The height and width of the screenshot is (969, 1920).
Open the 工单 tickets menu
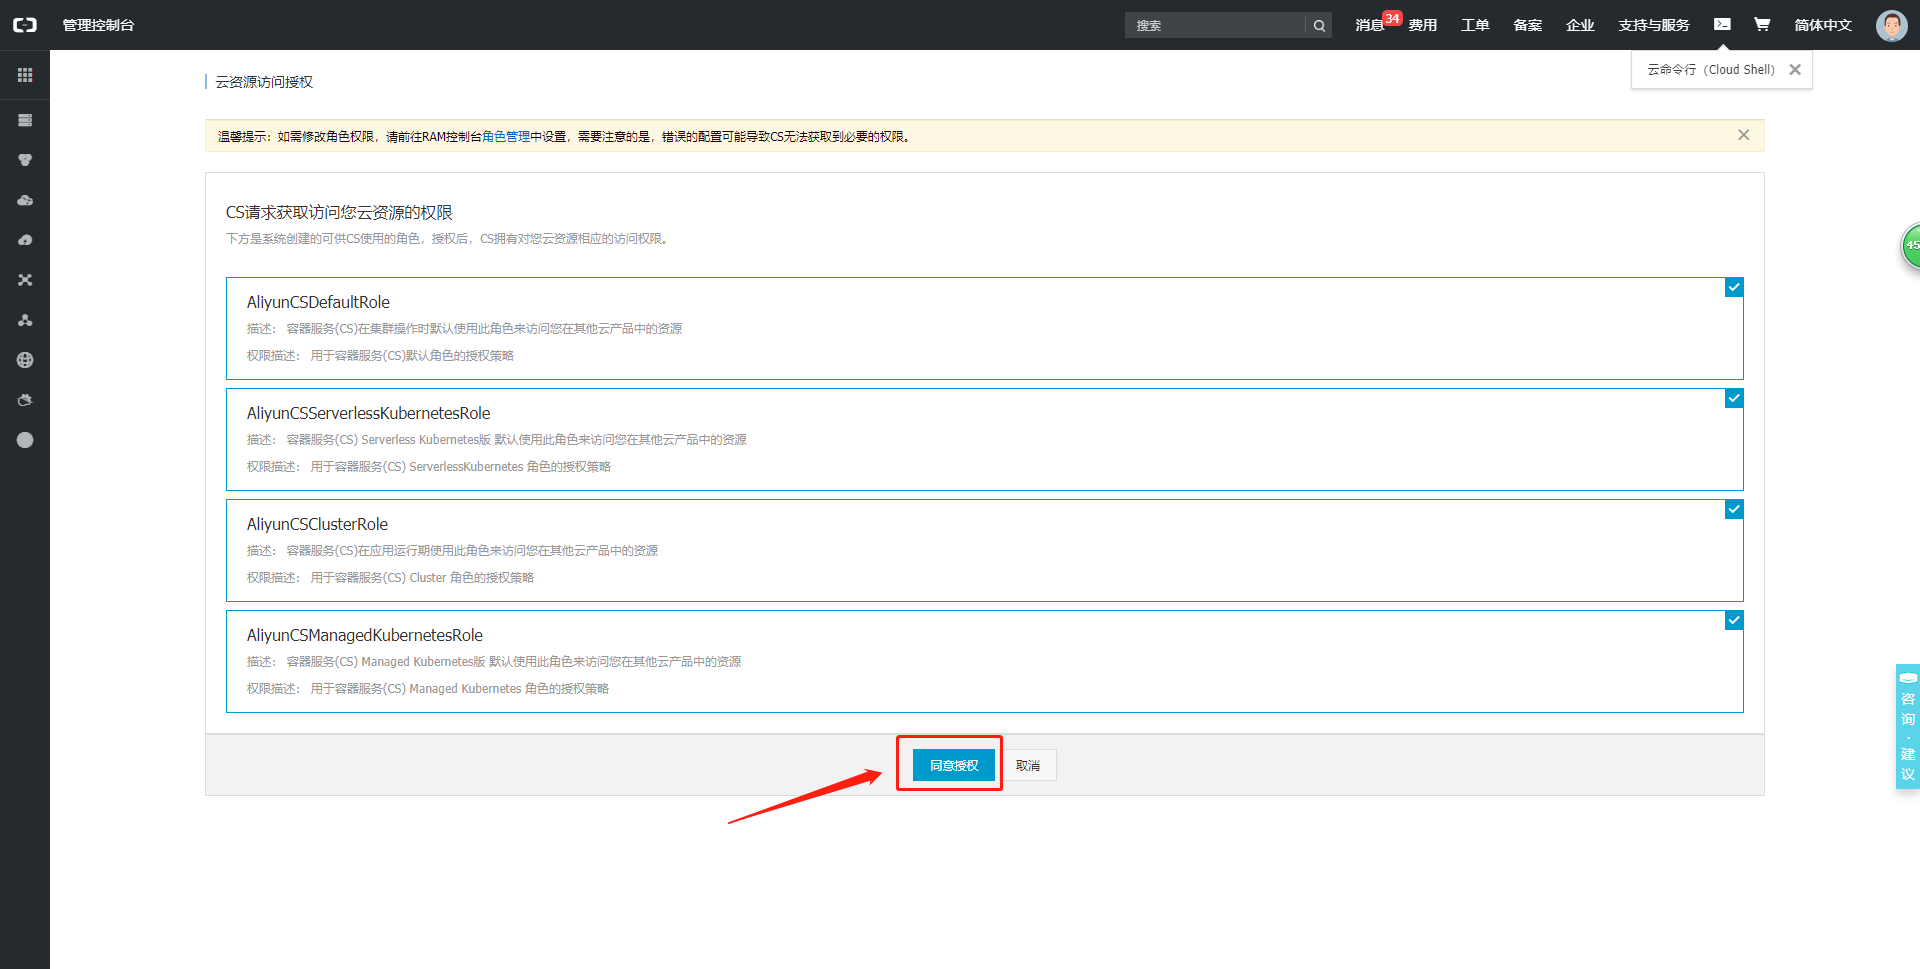pyautogui.click(x=1475, y=25)
